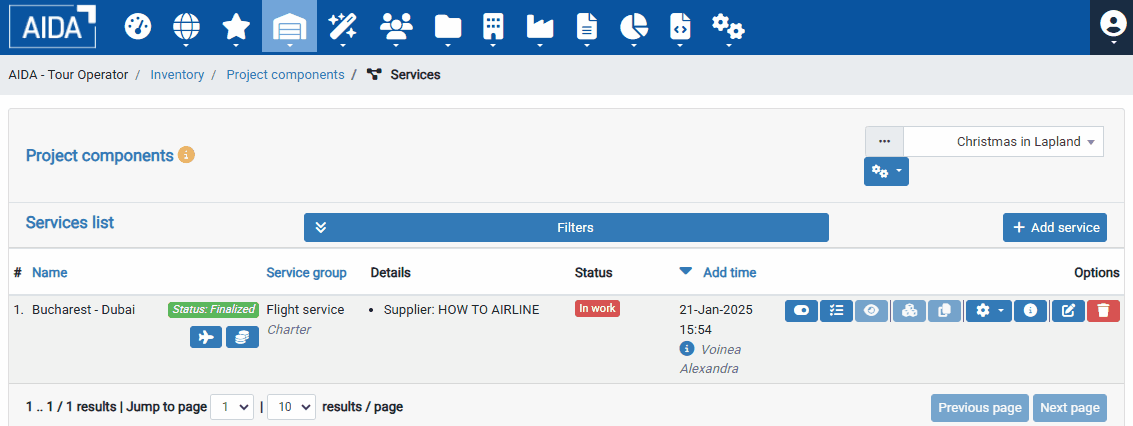1133x426 pixels.
Task: Open the highlighted warehouse inventory menu
Action: tap(289, 27)
